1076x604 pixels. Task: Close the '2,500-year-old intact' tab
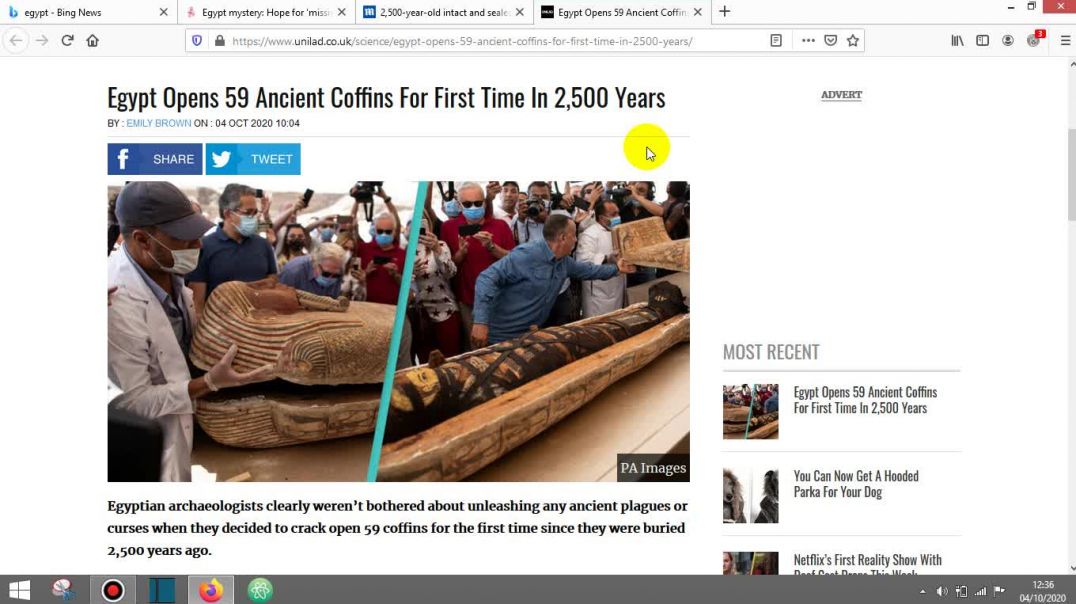(x=519, y=12)
